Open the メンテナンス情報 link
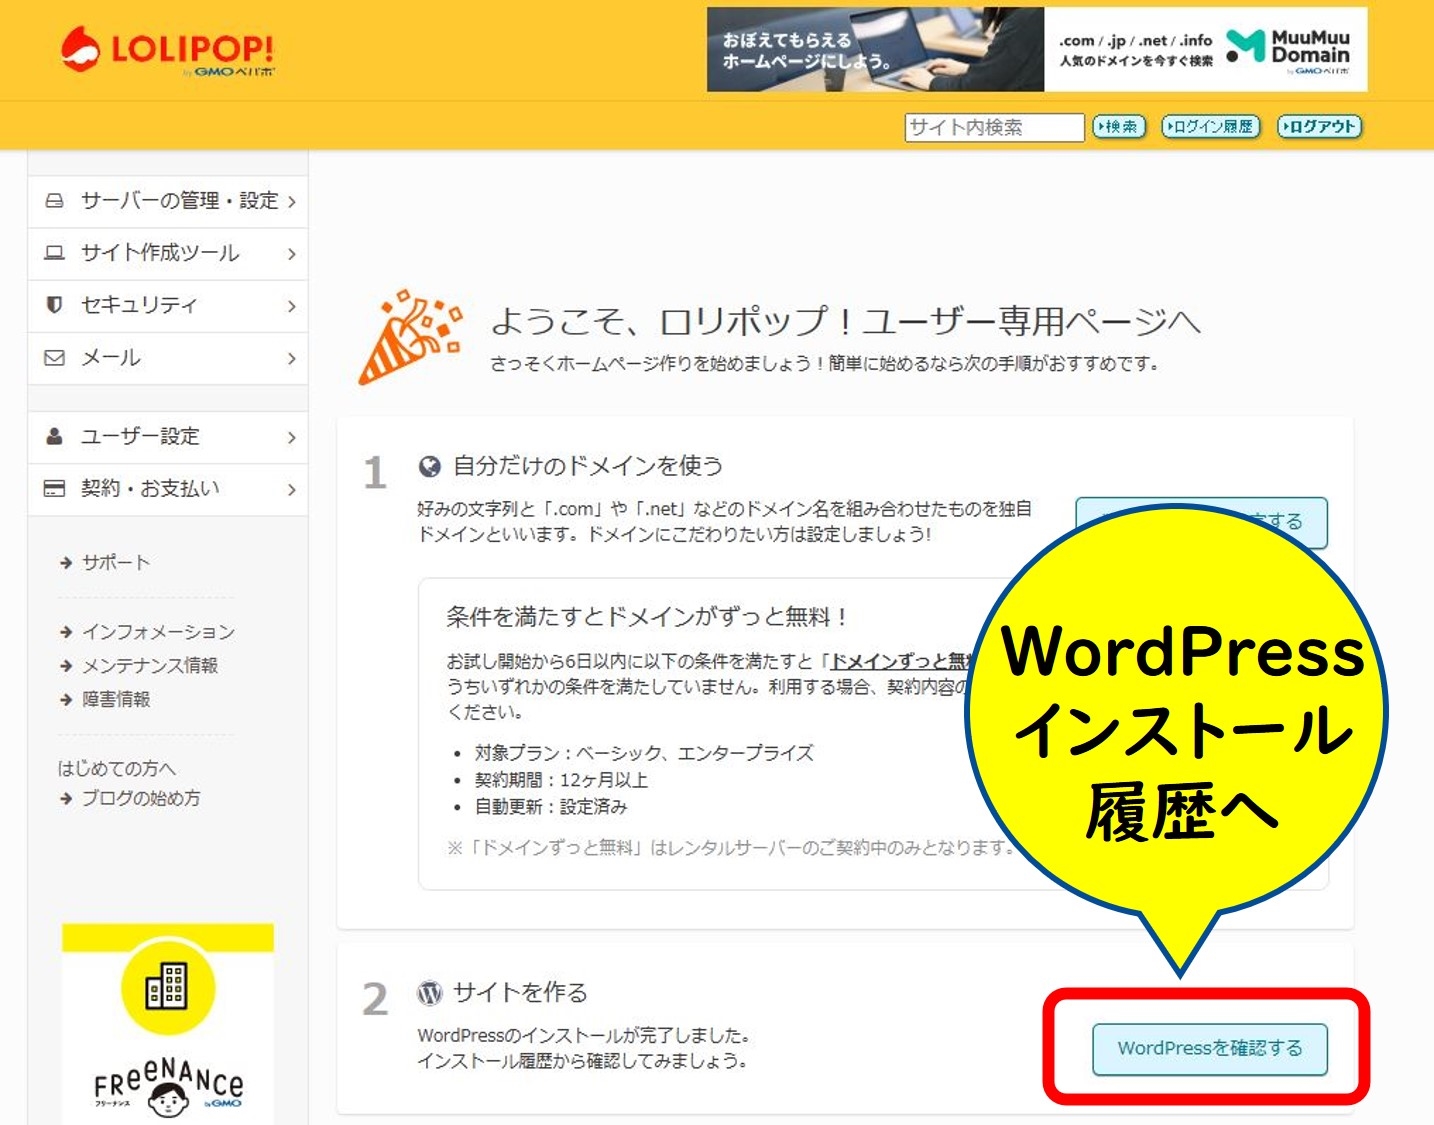Viewport: 1434px width, 1125px height. click(x=150, y=665)
